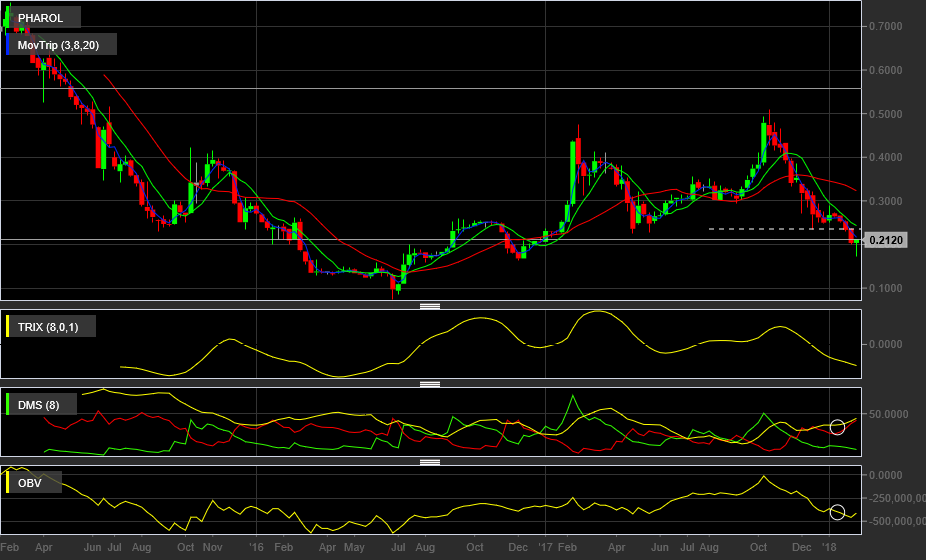Click the OBV -250,000,000 axis value
The width and height of the screenshot is (926, 560).
coord(895,499)
